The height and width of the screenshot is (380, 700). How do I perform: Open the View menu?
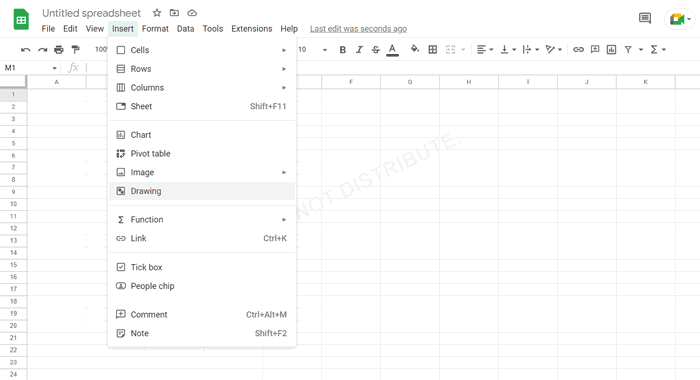pyautogui.click(x=95, y=29)
